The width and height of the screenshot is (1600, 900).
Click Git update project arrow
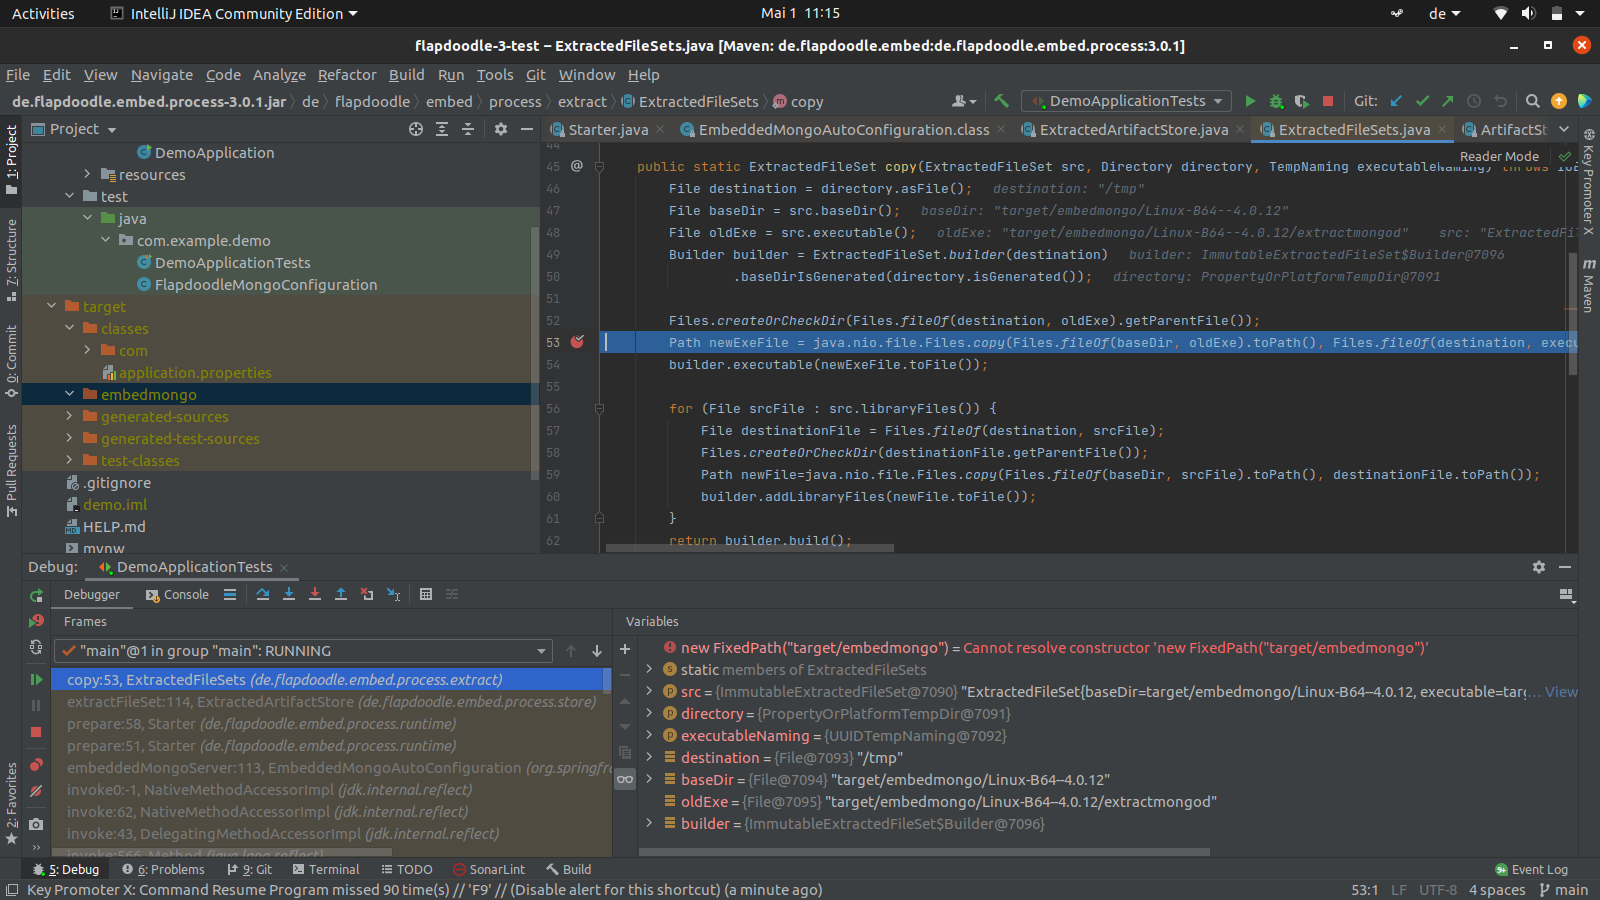coord(1396,101)
